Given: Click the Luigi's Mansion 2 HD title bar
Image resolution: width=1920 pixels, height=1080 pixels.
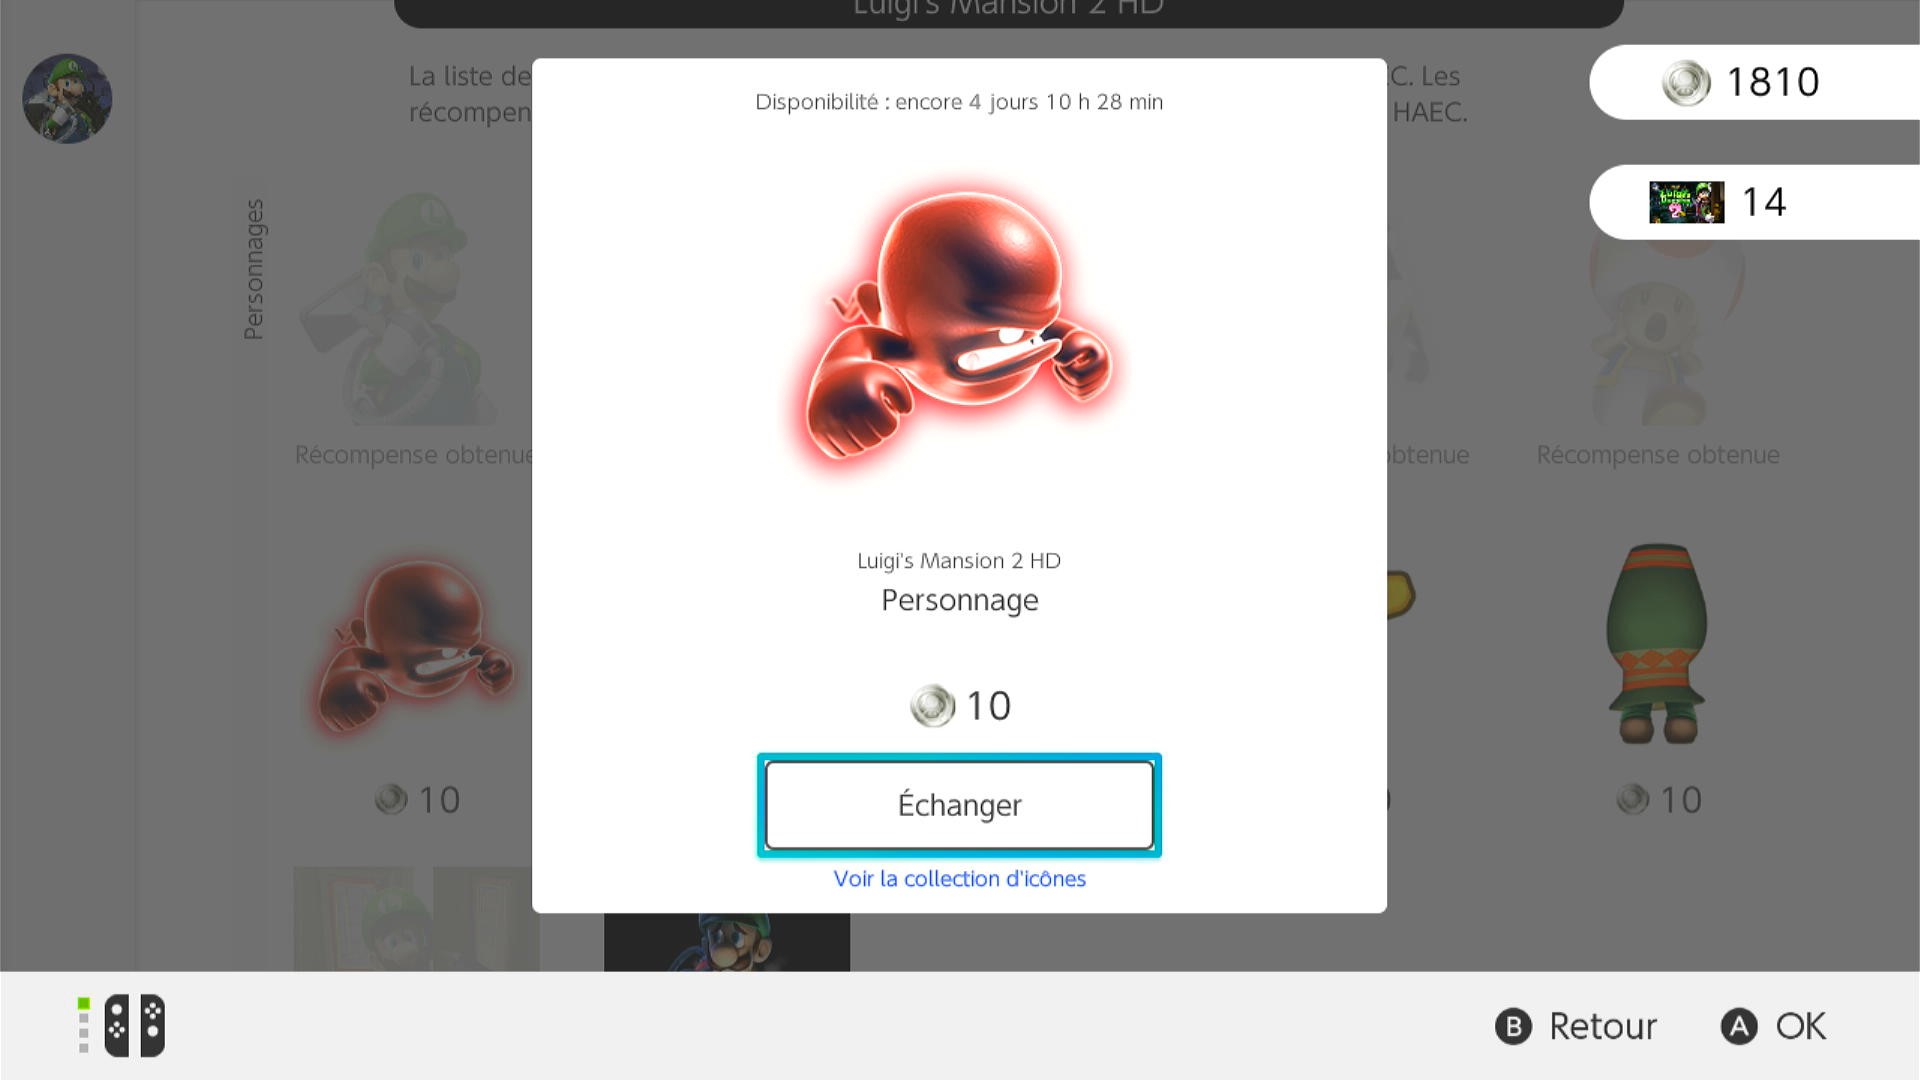Looking at the screenshot, I should [x=1008, y=12].
